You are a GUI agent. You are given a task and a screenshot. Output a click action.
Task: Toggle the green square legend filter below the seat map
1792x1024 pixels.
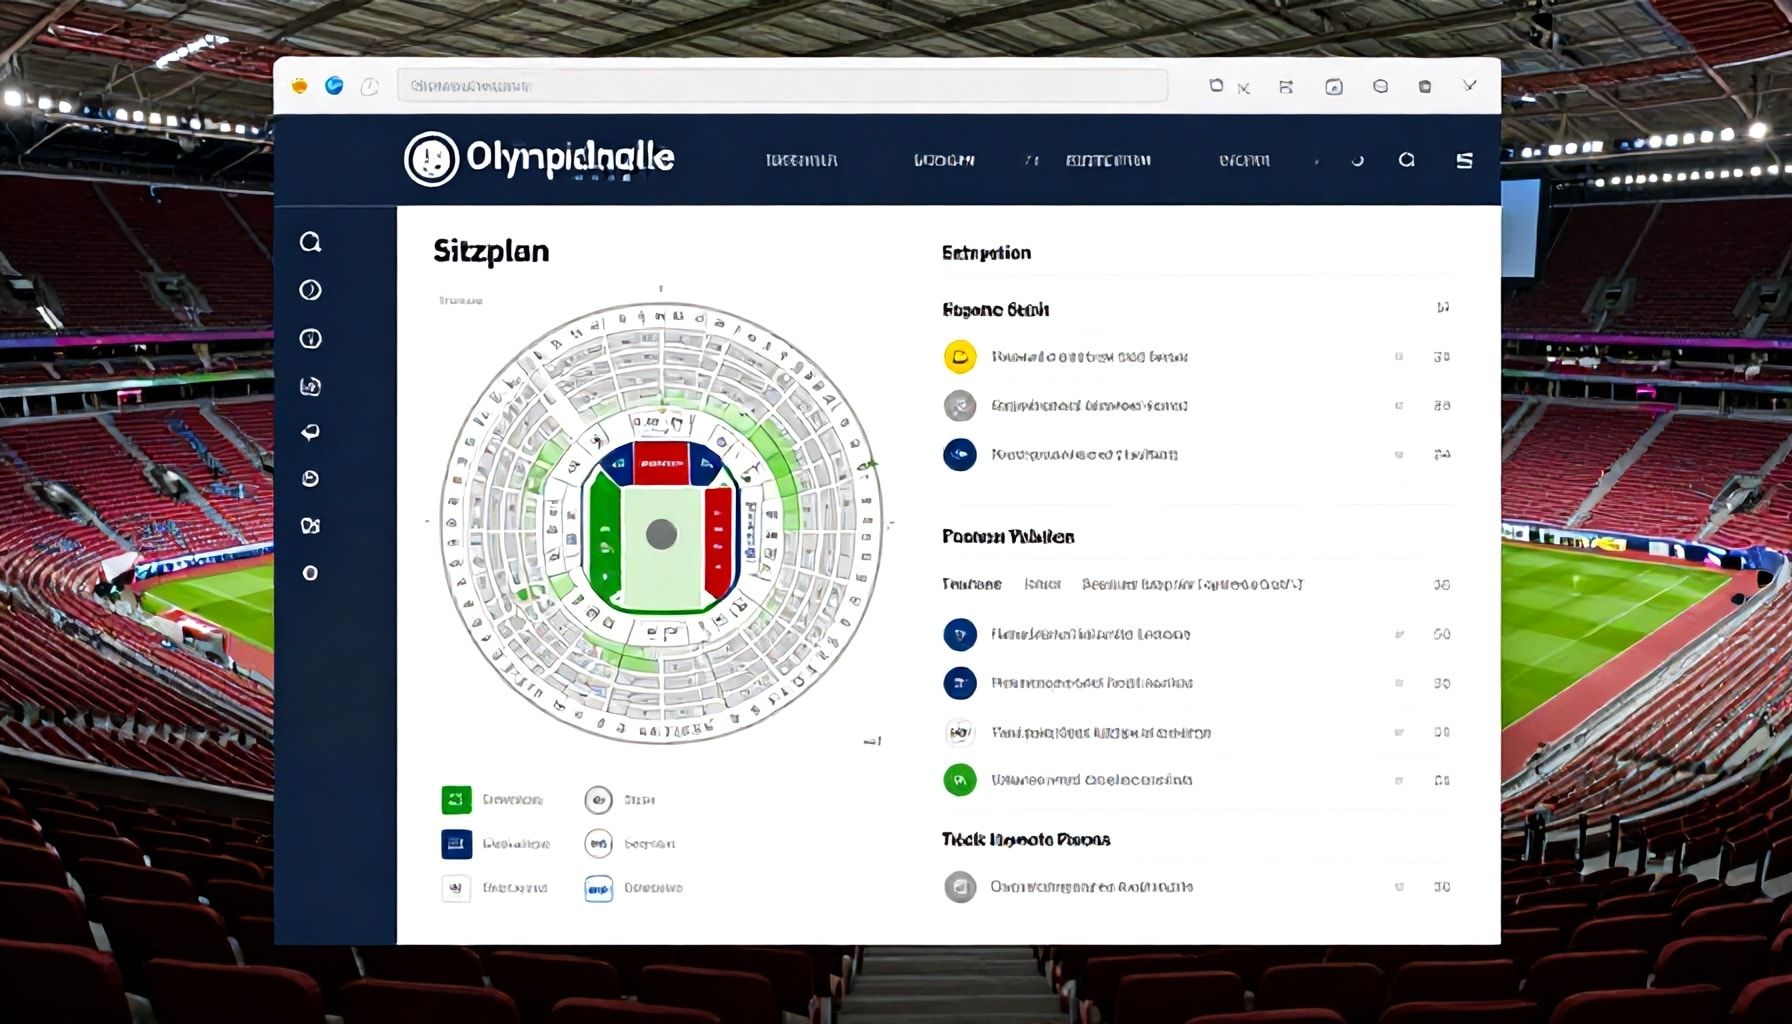click(456, 800)
